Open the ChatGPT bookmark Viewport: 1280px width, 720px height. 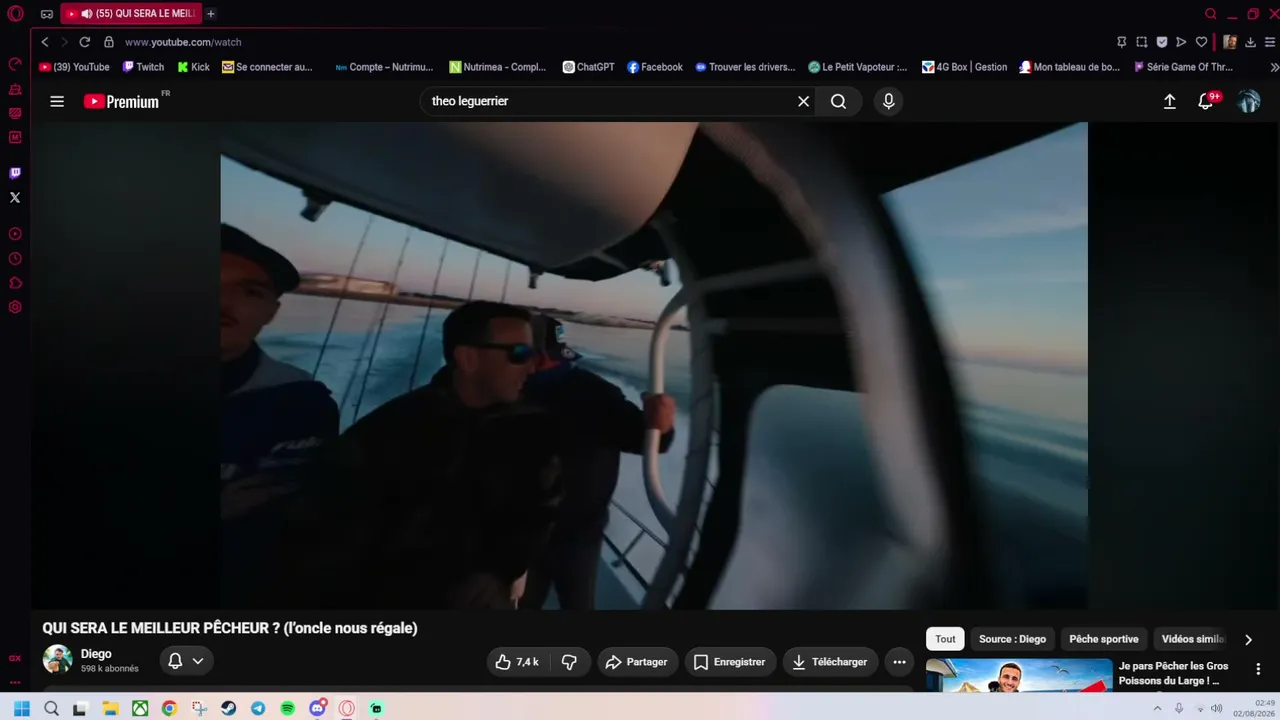coord(588,67)
